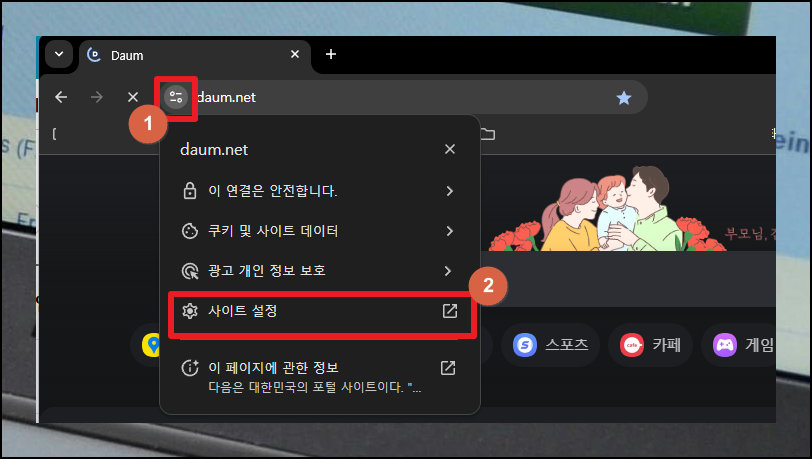Open a new tab with plus button
This screenshot has width=812, height=459.
point(331,54)
